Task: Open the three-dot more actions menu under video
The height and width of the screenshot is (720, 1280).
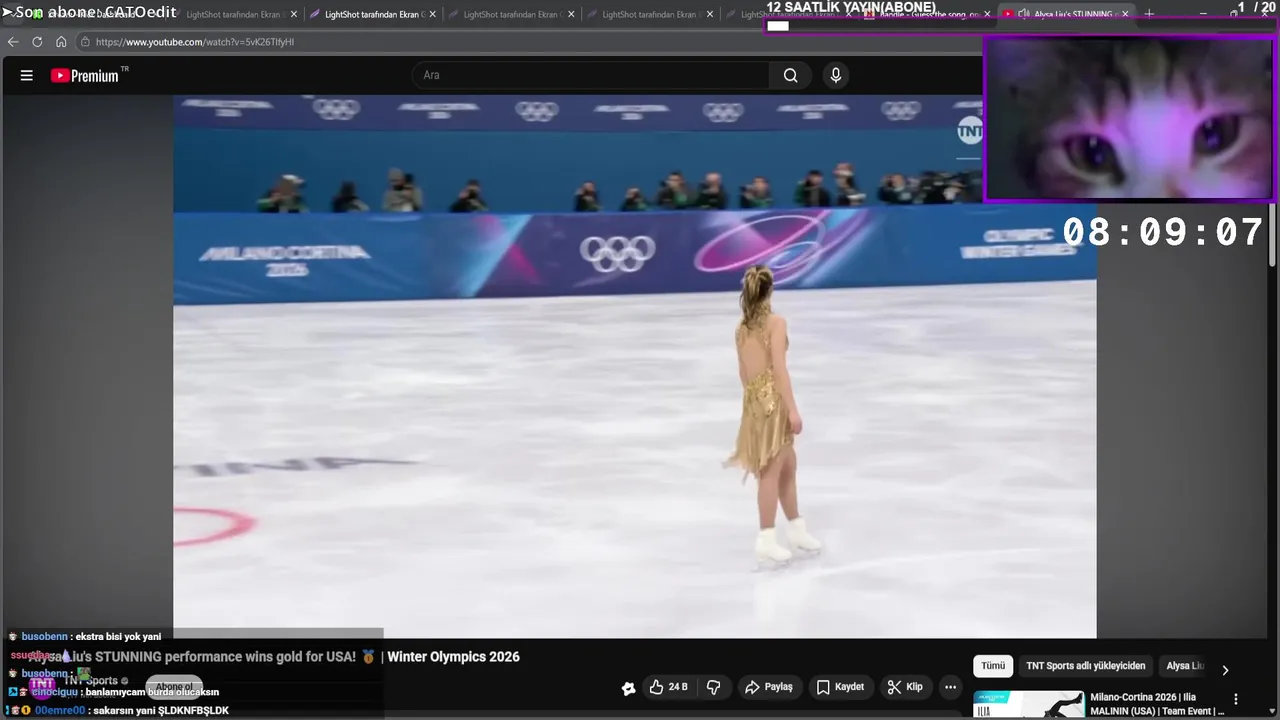Action: coord(951,687)
